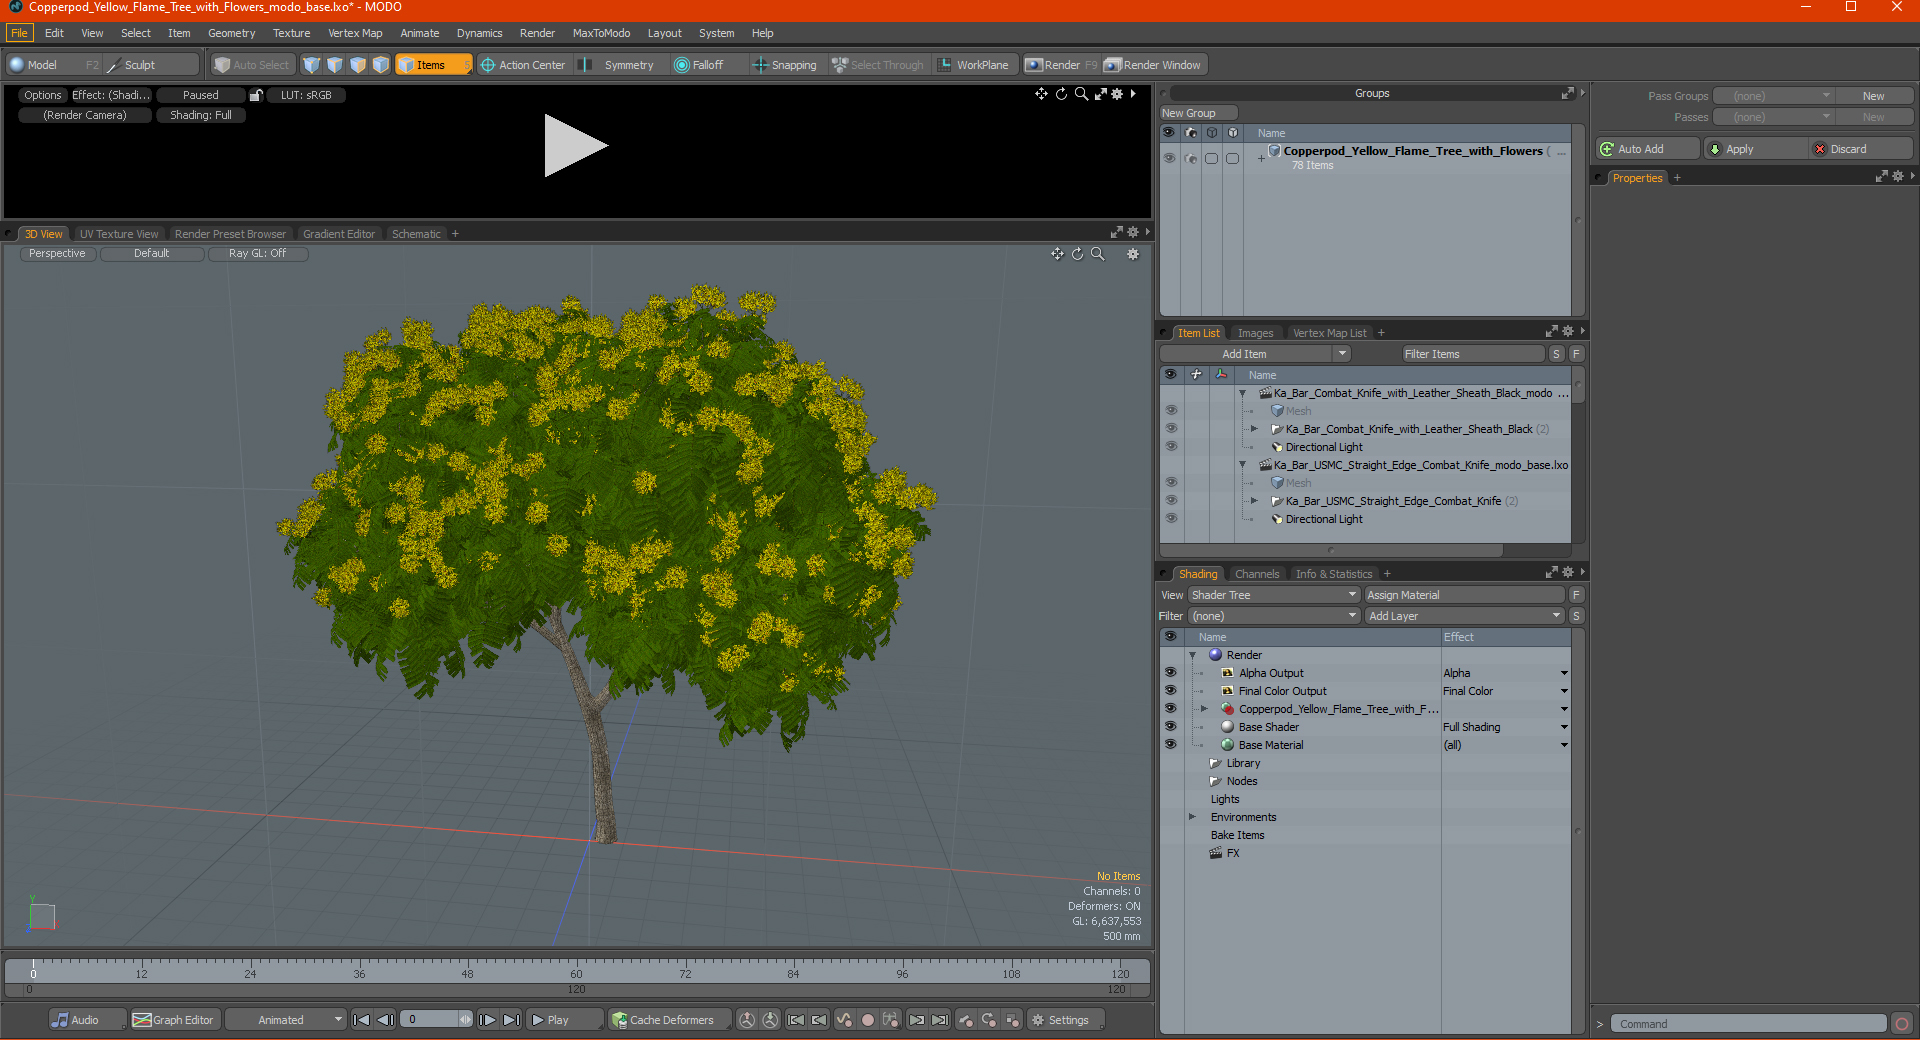
Task: Toggle Snapping
Action: tap(785, 65)
